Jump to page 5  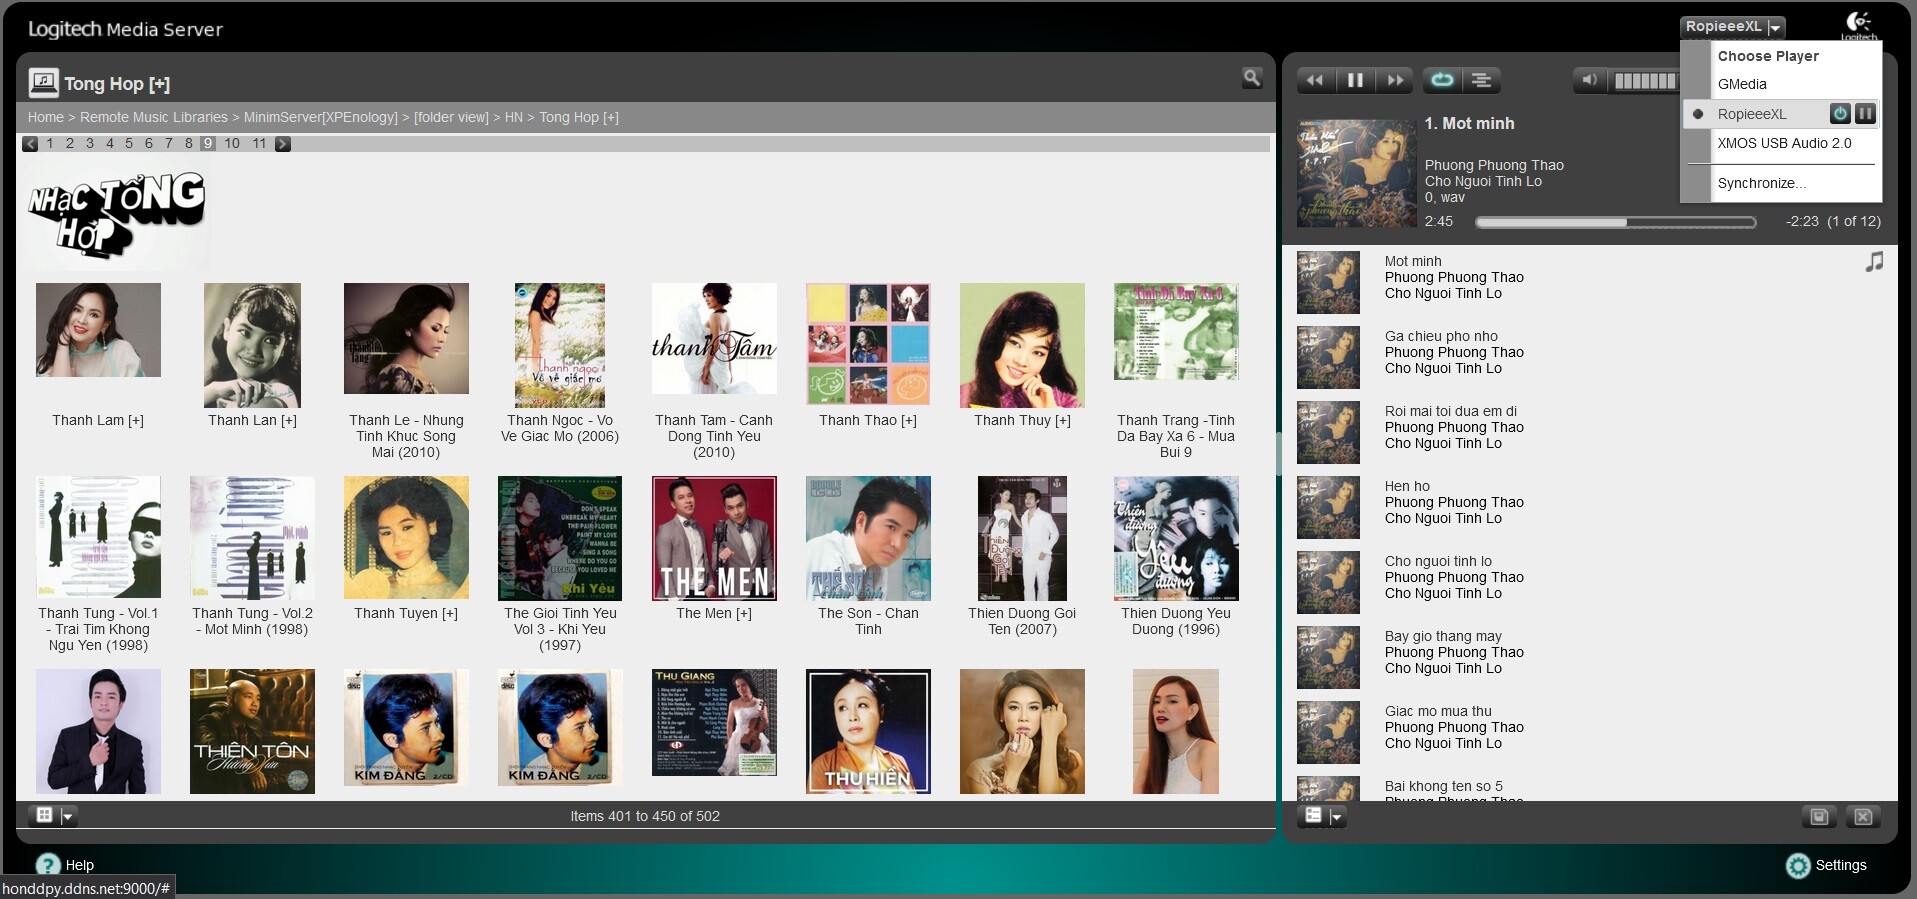point(129,144)
